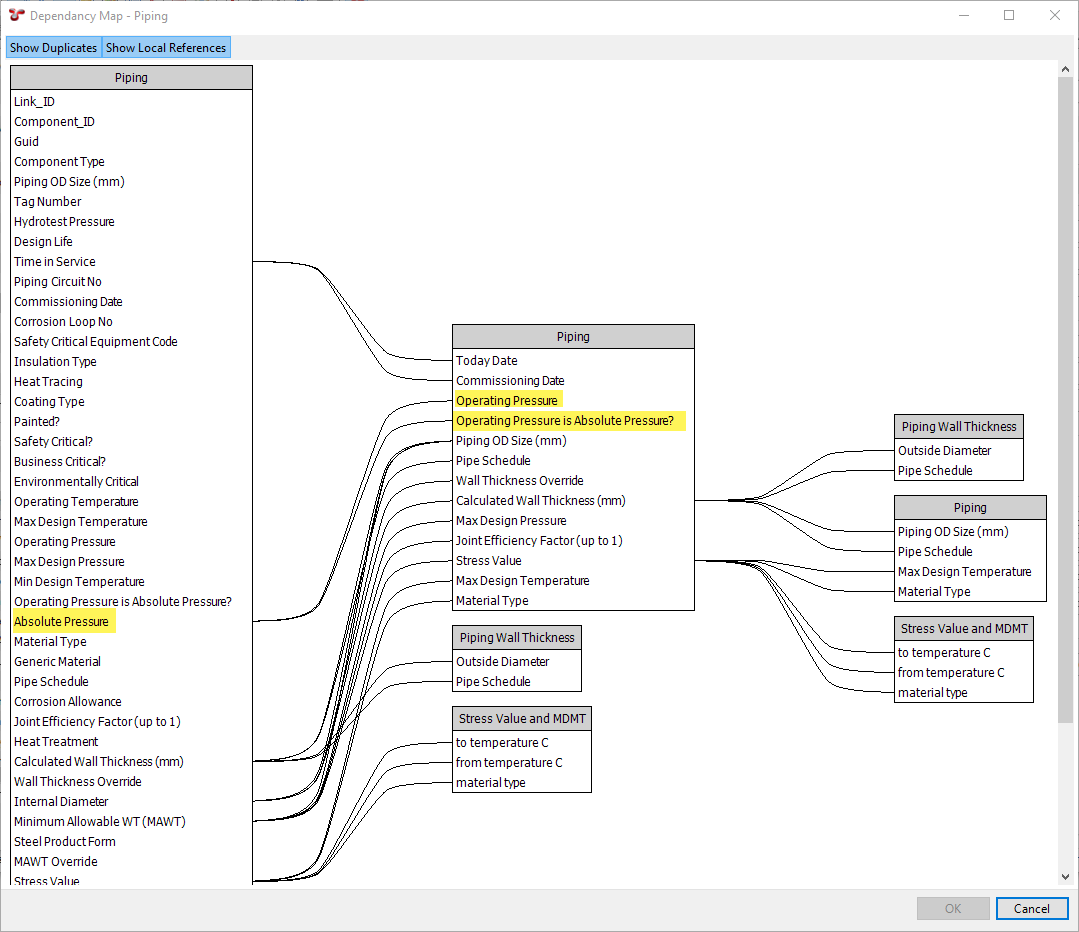Select highlighted Operating Pressure in the middle box
Screen dimensions: 1079x932
coord(507,401)
